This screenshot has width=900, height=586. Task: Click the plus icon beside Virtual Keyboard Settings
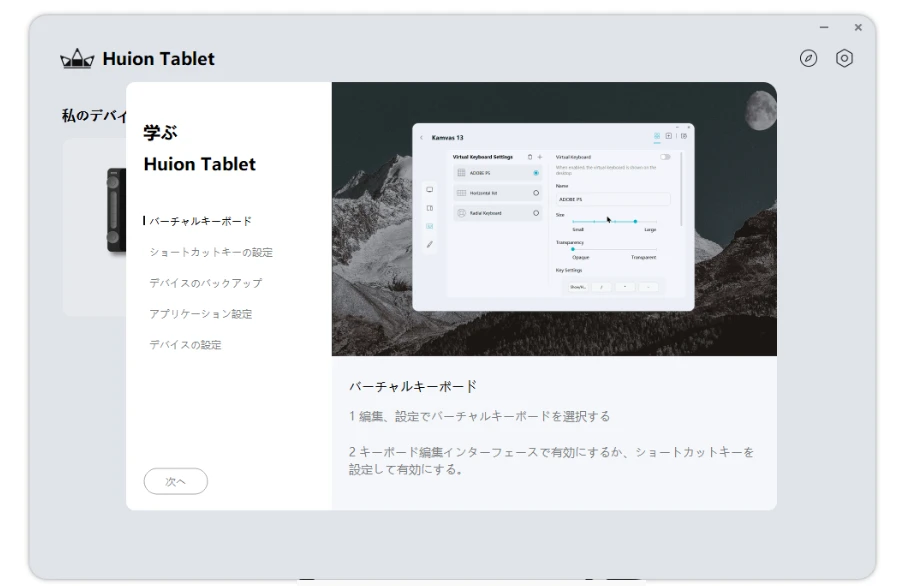click(540, 157)
